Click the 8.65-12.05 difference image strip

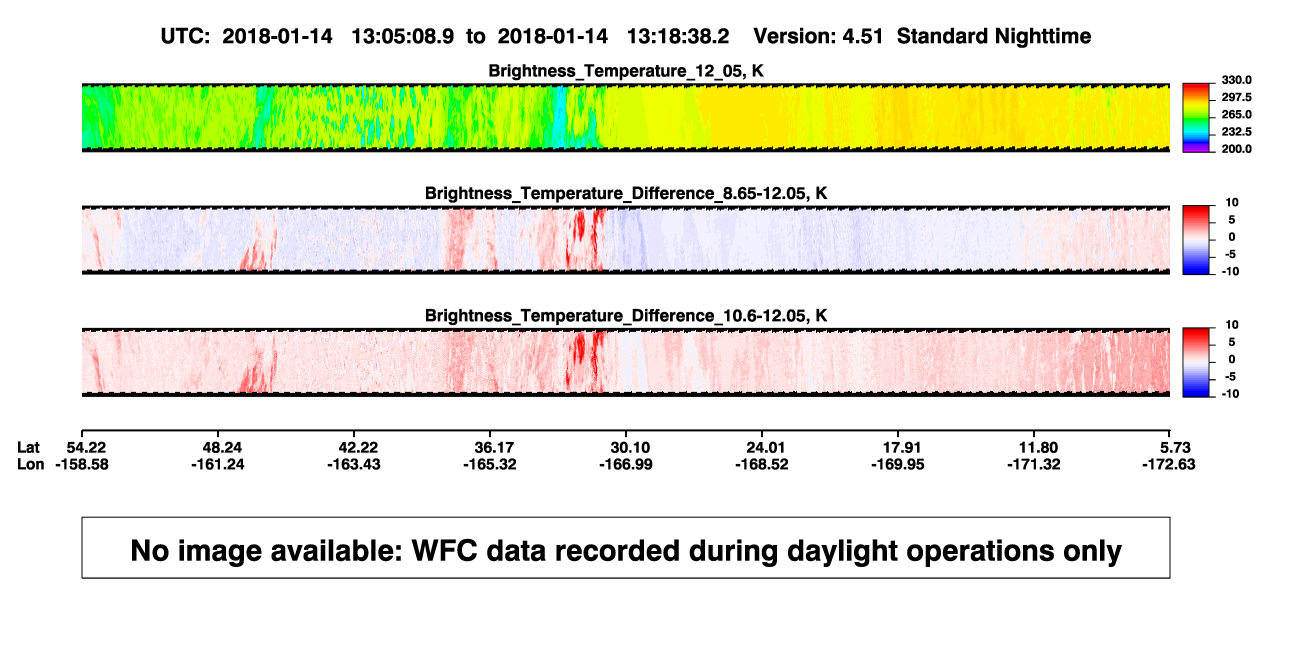click(625, 240)
